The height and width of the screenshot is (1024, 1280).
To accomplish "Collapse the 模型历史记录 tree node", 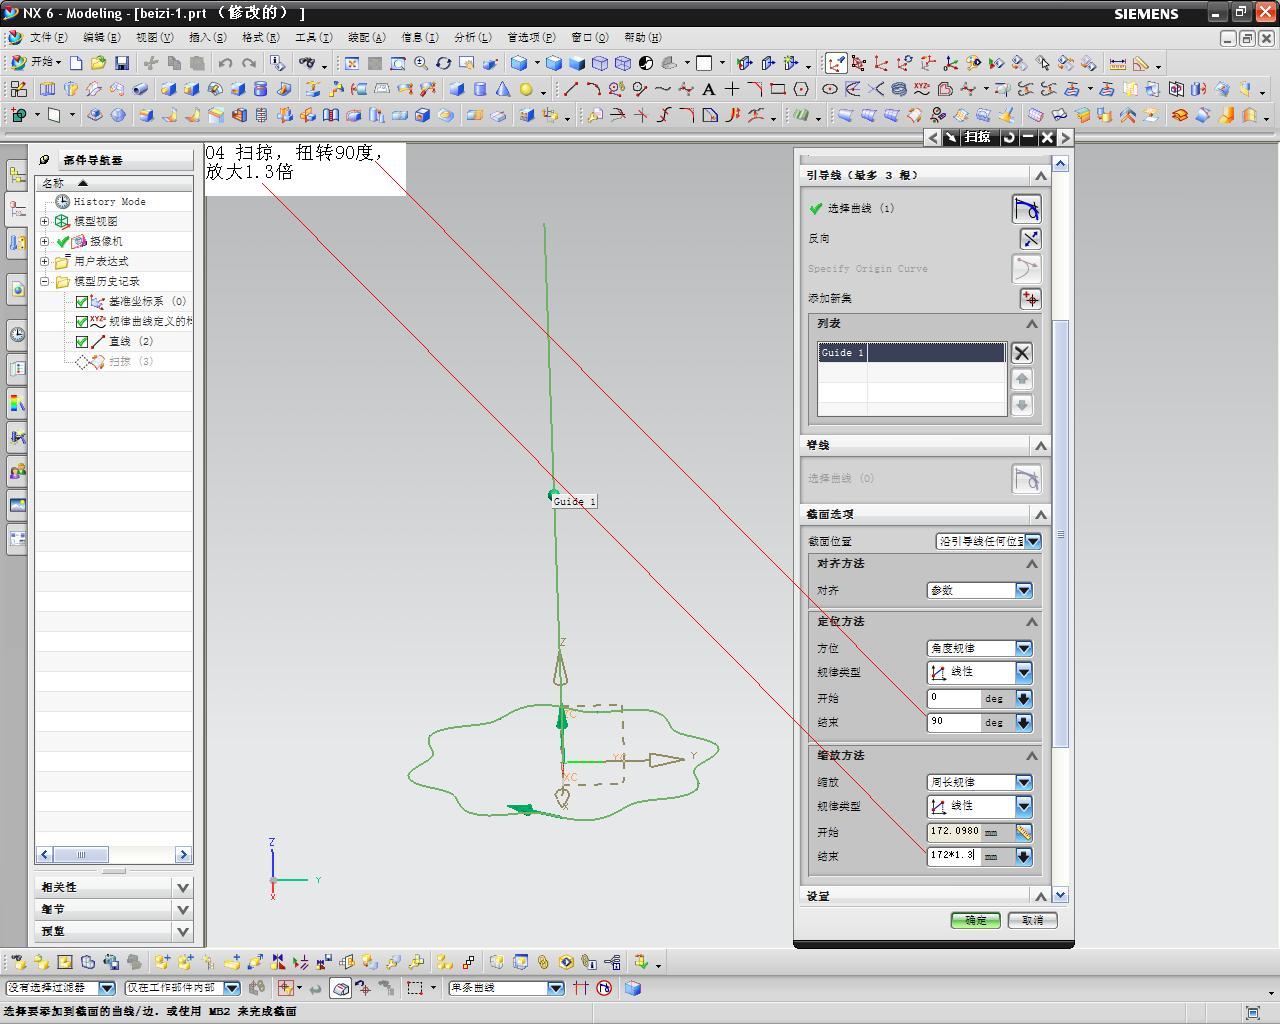I will click(45, 281).
